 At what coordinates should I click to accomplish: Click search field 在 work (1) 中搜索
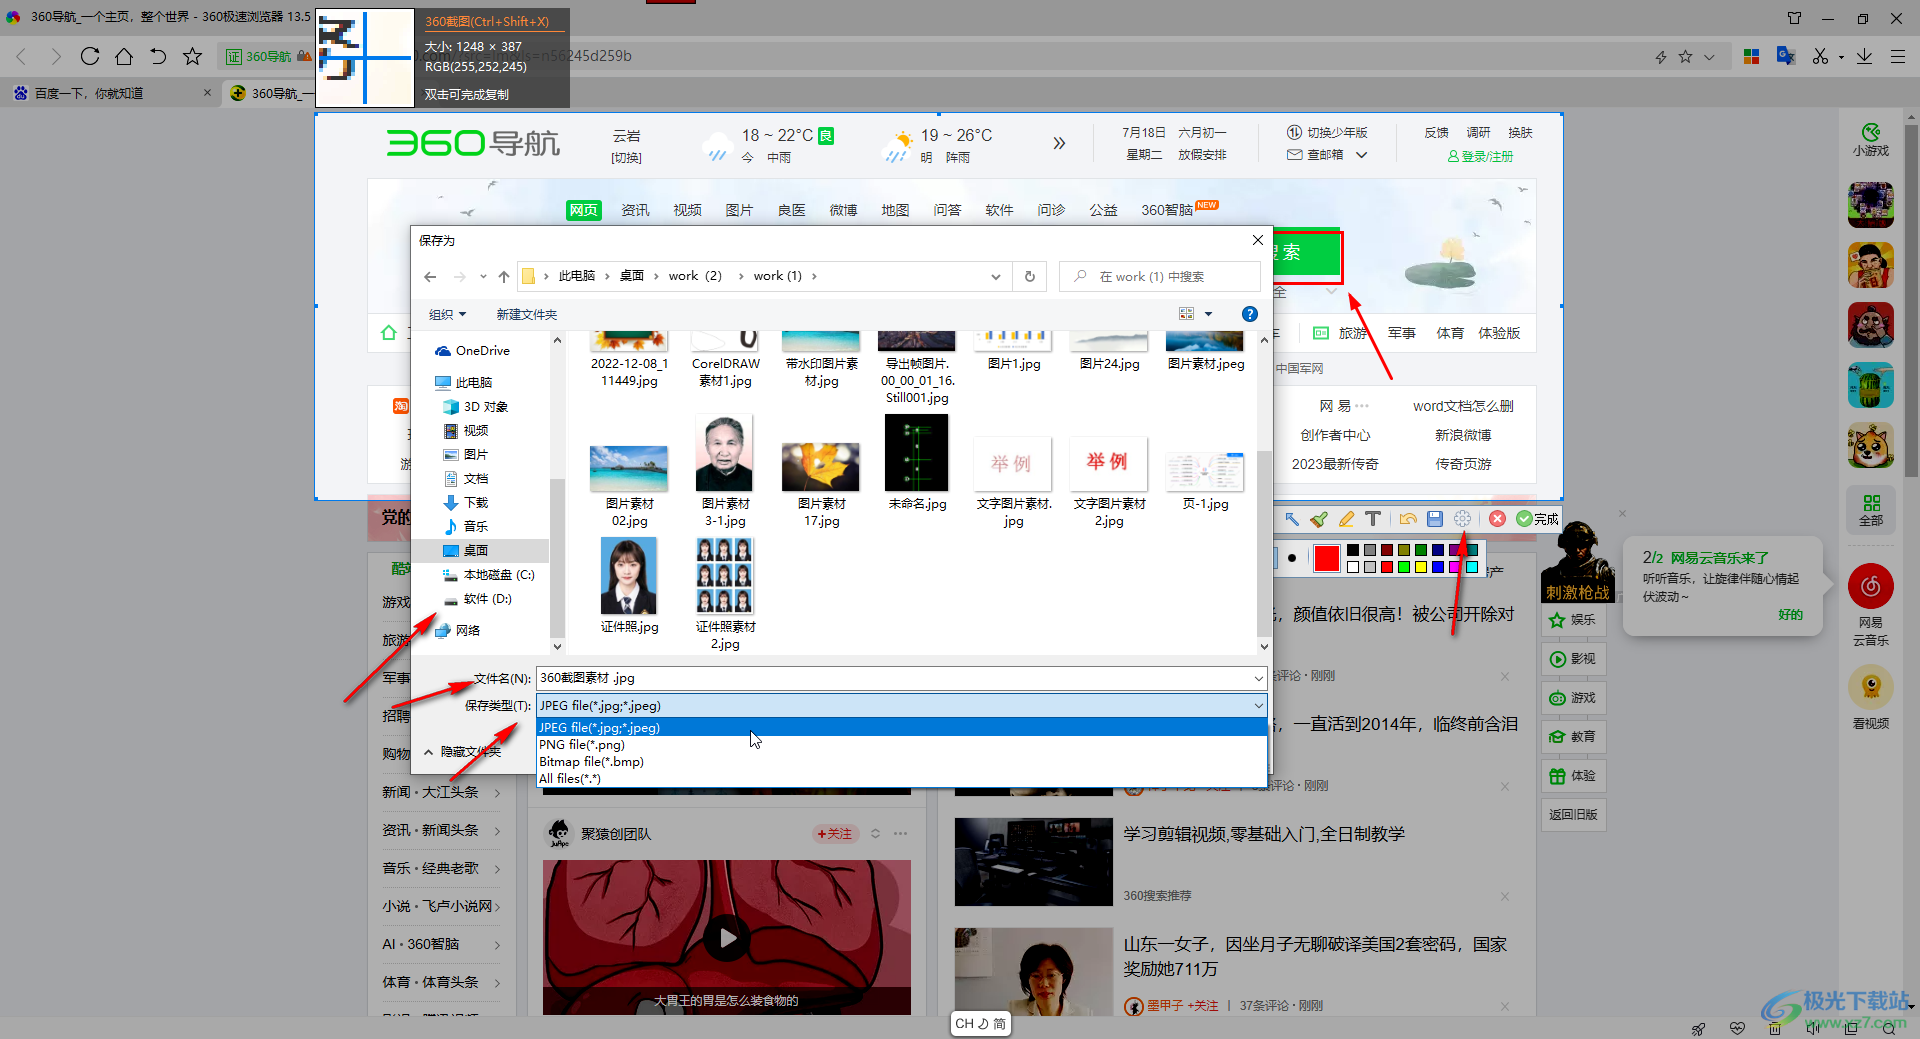click(1160, 276)
